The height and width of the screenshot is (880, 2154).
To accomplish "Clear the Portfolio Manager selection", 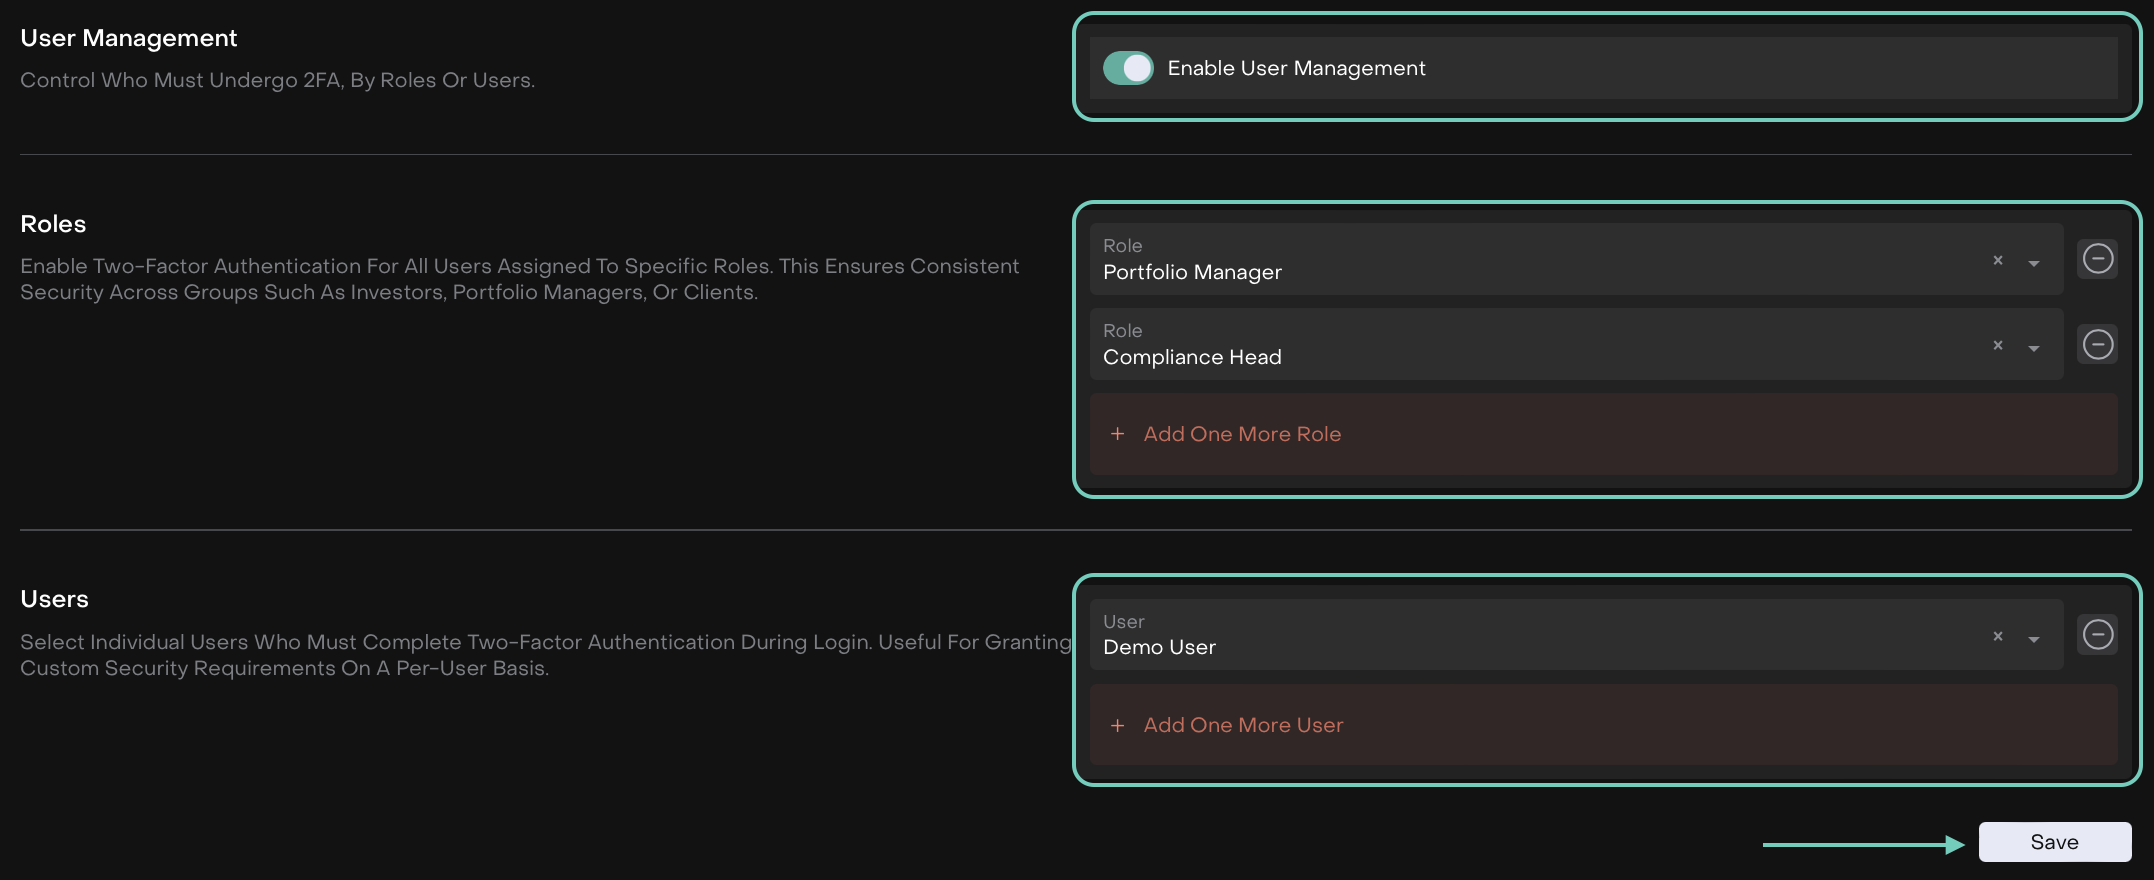I will (x=1997, y=260).
